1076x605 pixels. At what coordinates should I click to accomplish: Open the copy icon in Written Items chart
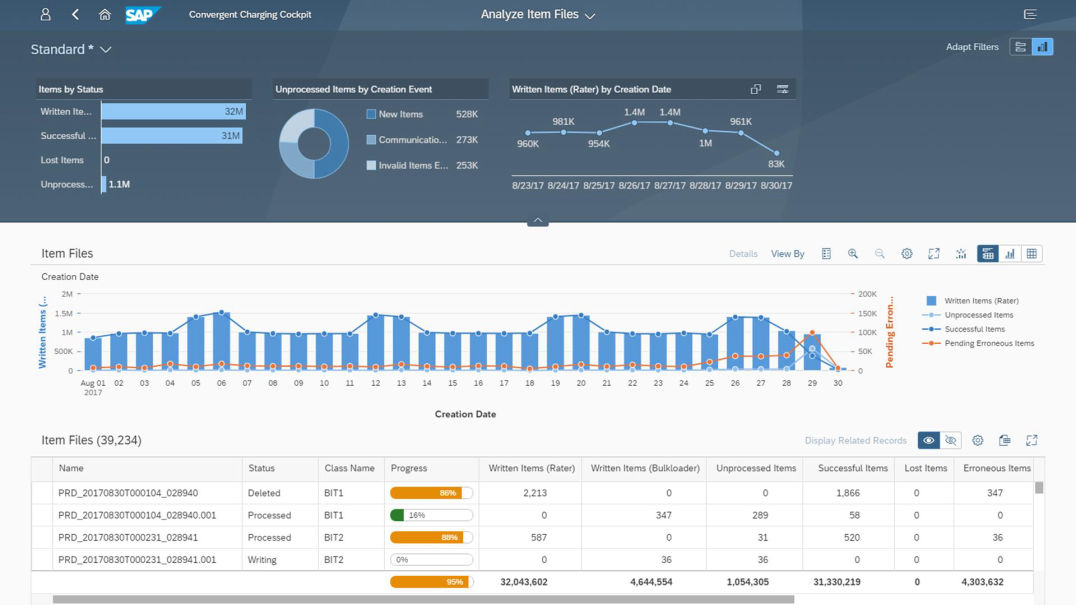pos(756,89)
